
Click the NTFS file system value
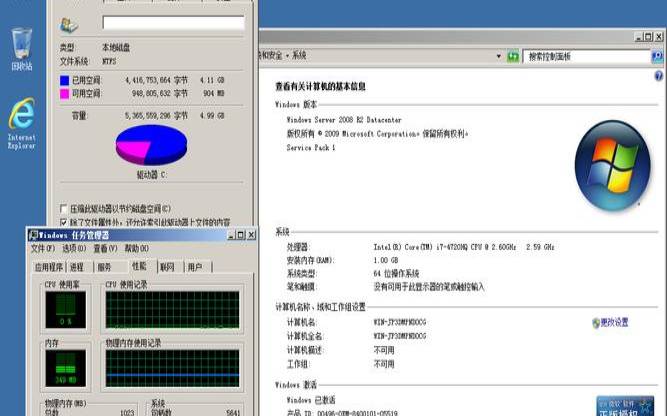[x=109, y=61]
